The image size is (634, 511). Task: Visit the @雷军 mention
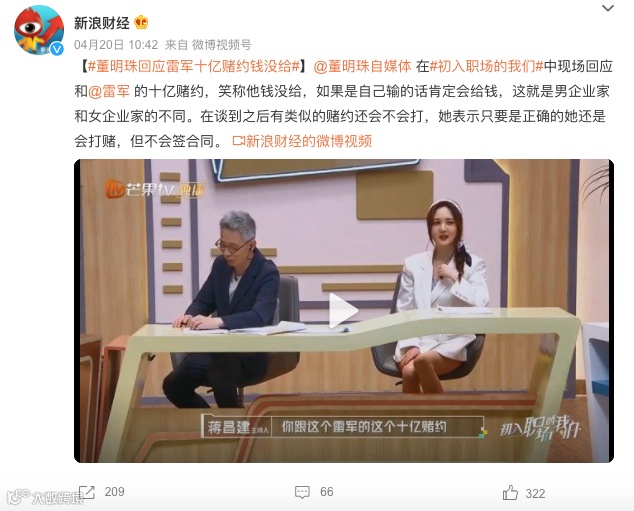click(109, 91)
